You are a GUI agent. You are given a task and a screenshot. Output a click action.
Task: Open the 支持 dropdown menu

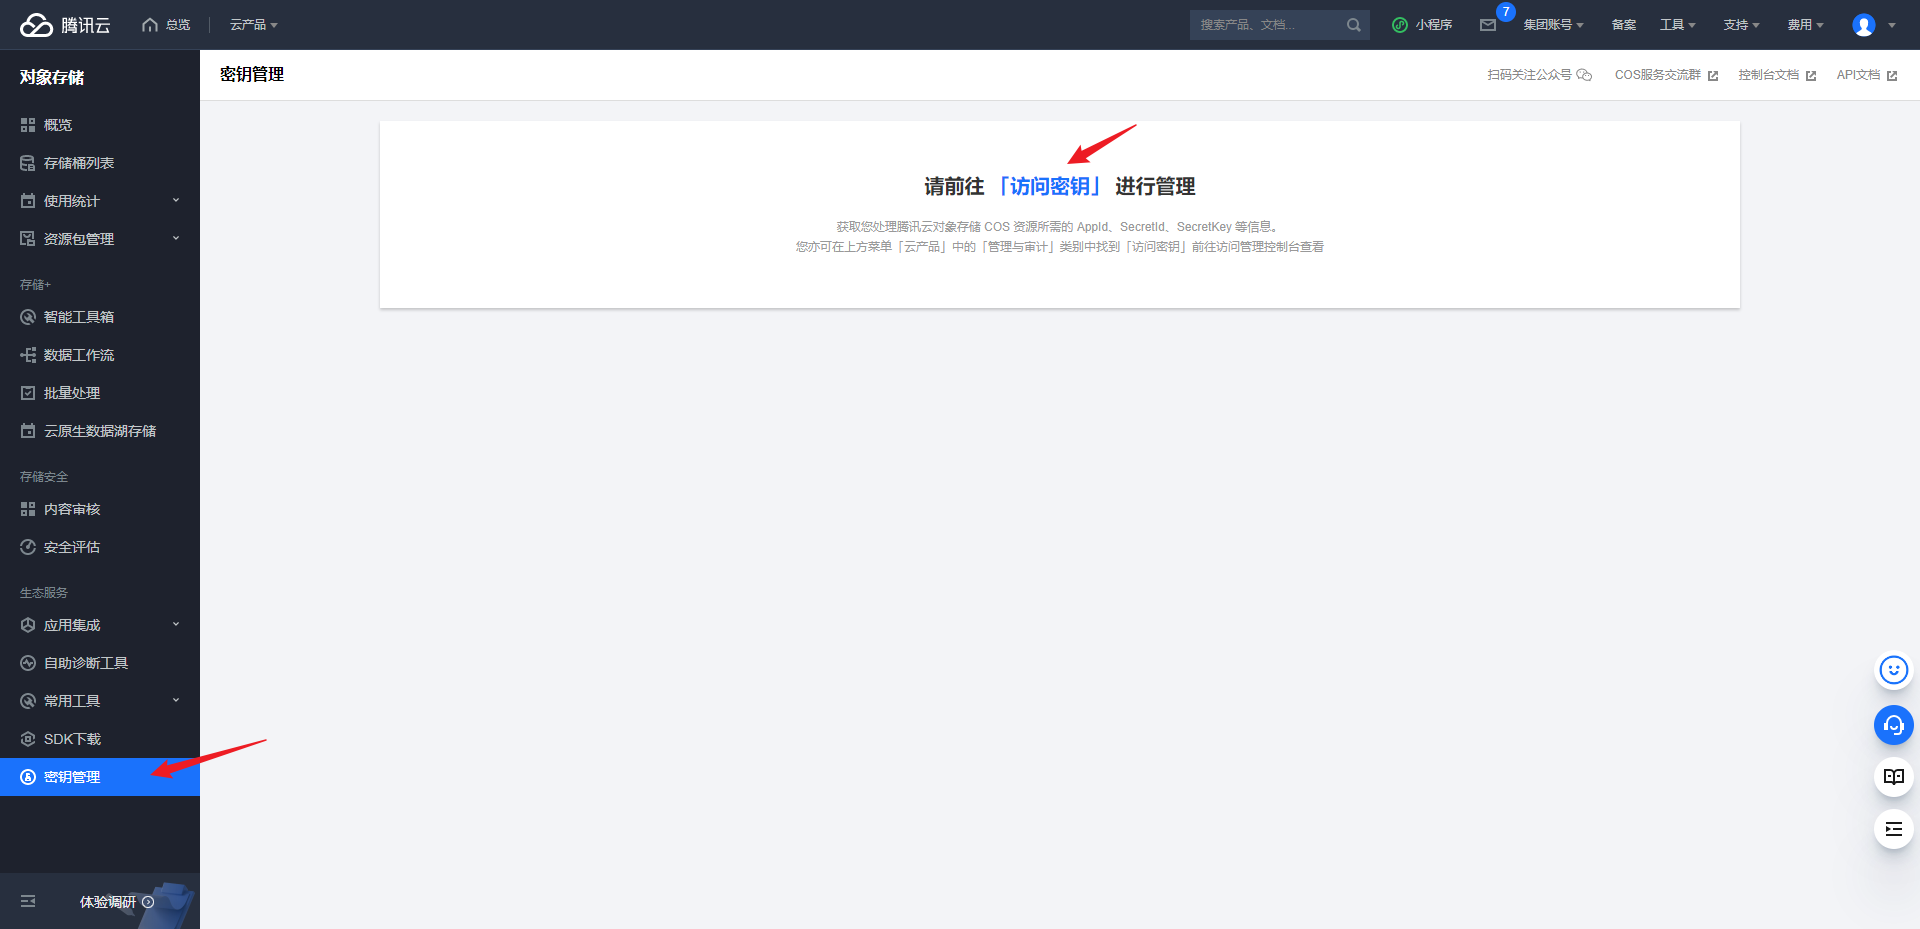pos(1741,25)
